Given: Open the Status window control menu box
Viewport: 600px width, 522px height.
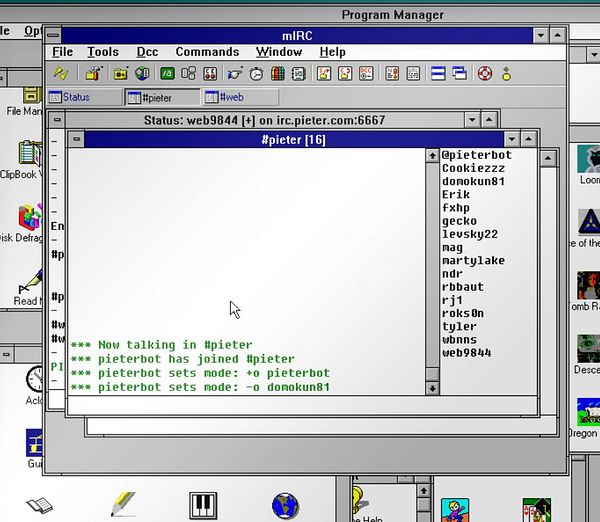Looking at the screenshot, I should (x=57, y=120).
